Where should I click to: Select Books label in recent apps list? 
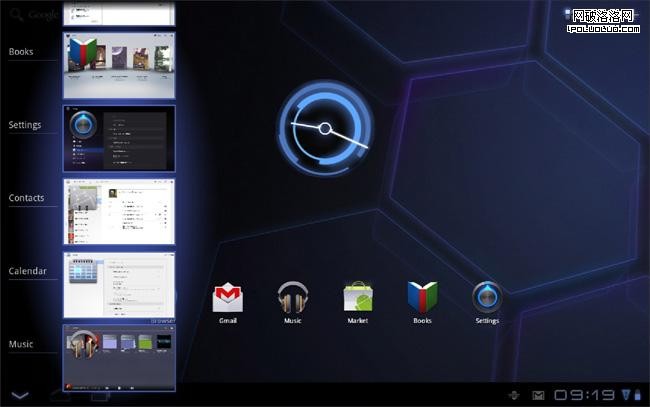click(23, 52)
